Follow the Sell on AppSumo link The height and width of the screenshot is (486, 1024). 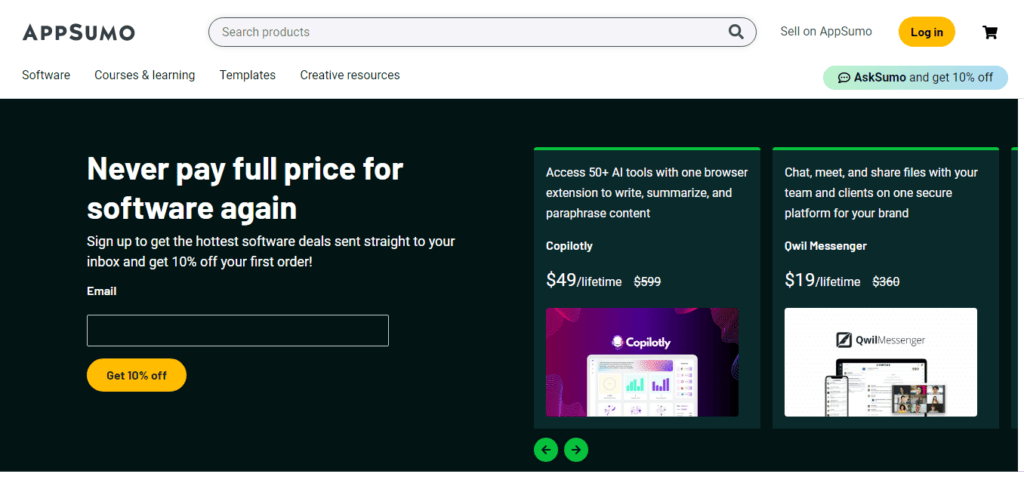(826, 32)
